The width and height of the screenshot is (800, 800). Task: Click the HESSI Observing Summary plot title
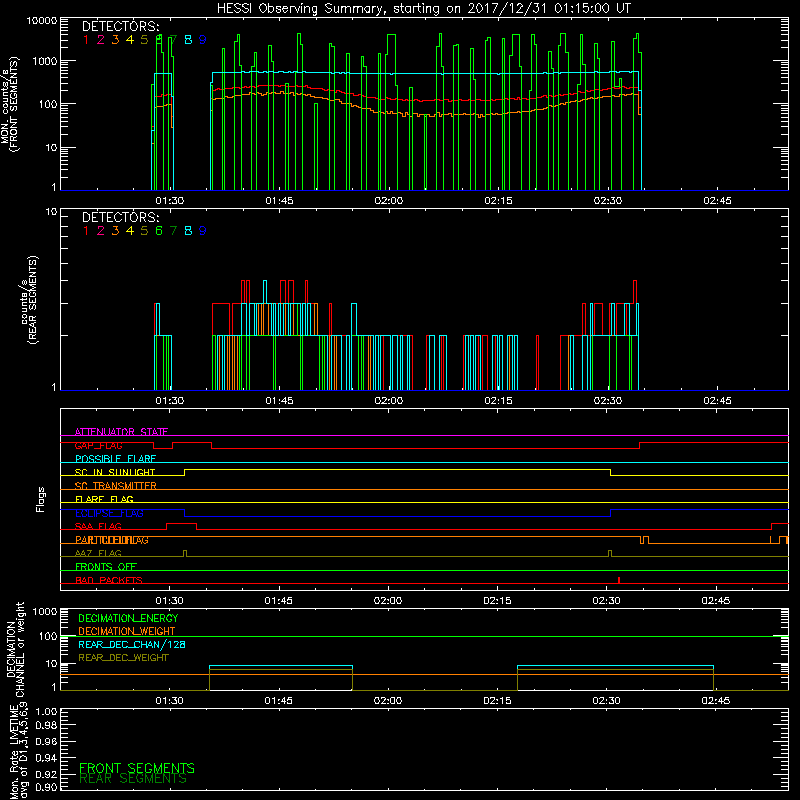pos(423,8)
